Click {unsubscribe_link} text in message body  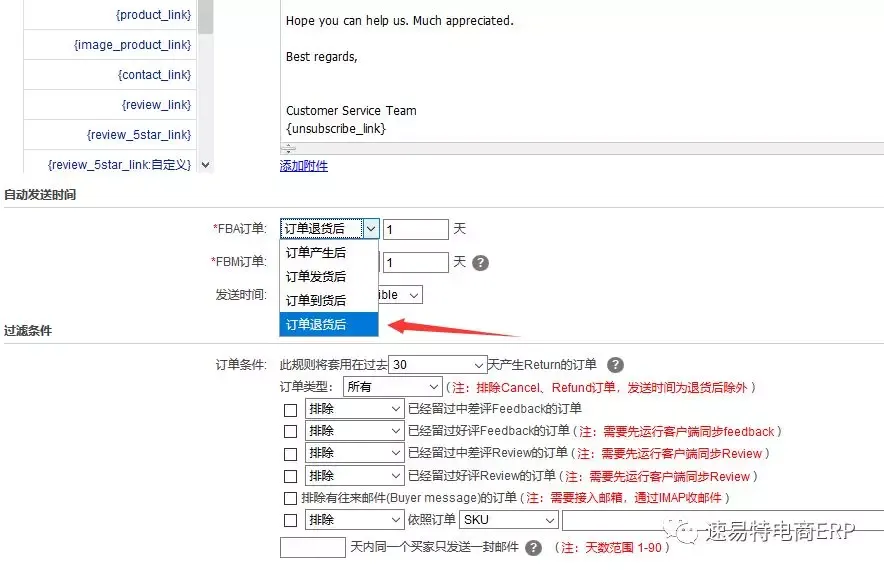tap(336, 129)
